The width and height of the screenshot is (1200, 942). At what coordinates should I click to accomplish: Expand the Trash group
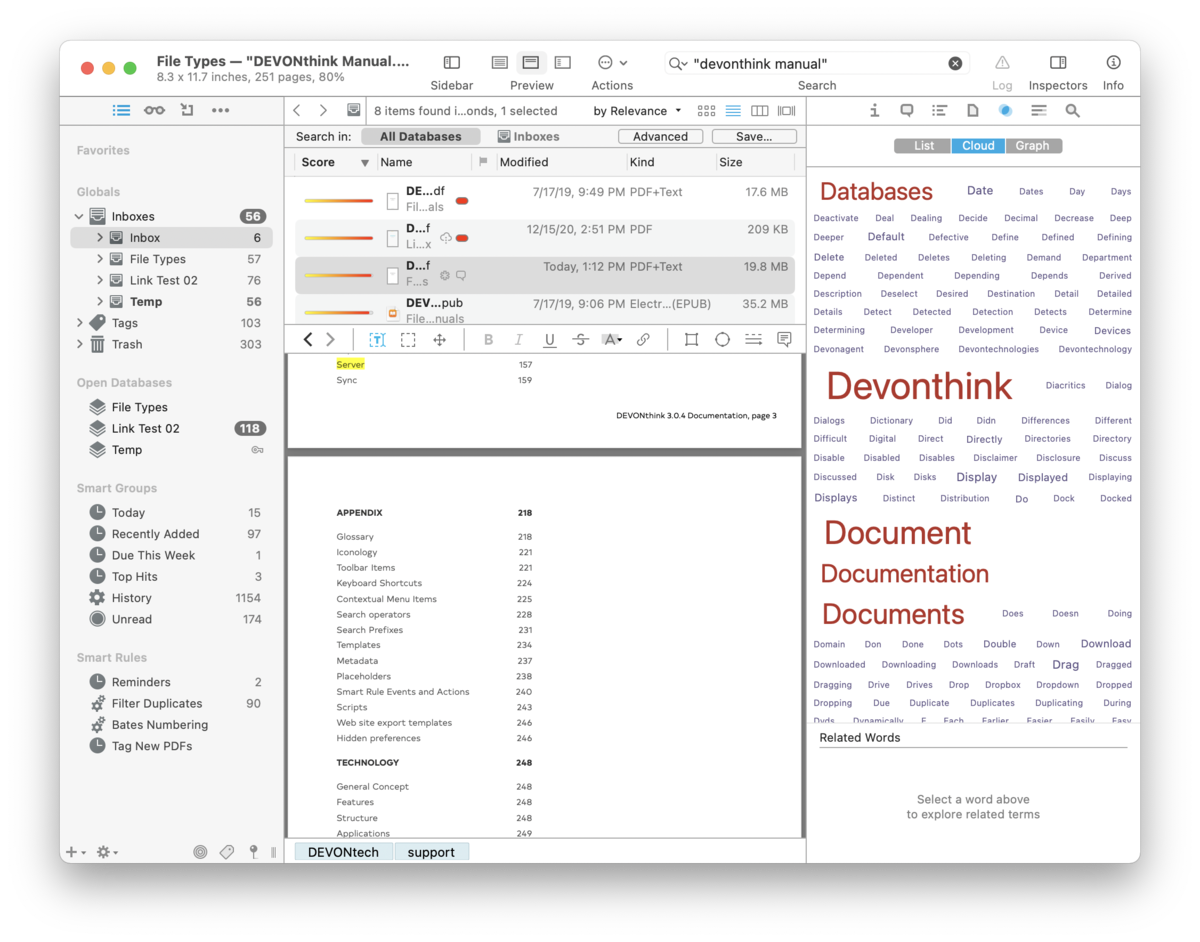pyautogui.click(x=79, y=344)
